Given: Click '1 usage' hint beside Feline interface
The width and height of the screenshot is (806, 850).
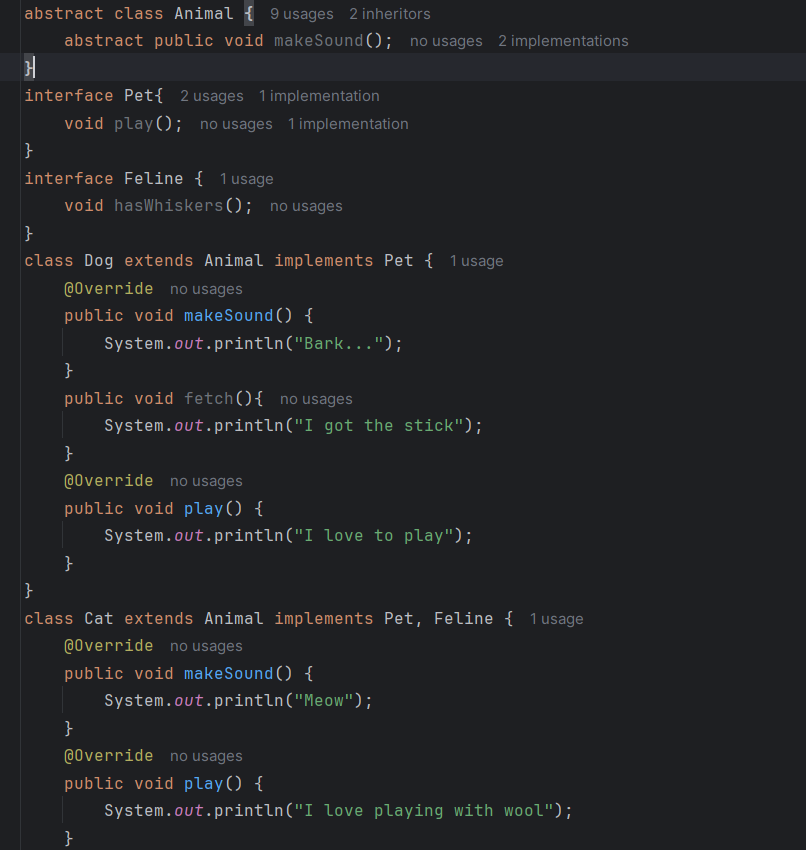Looking at the screenshot, I should [x=246, y=179].
